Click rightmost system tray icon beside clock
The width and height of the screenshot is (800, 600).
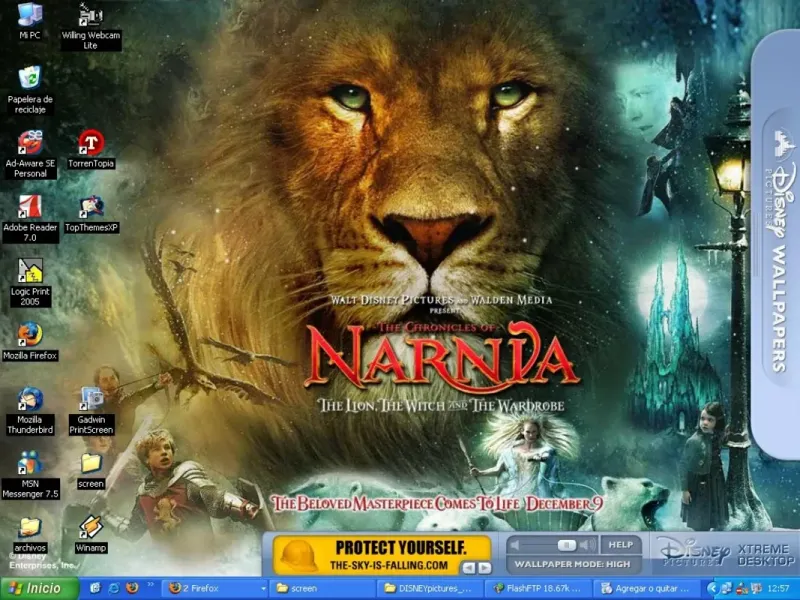[757, 589]
